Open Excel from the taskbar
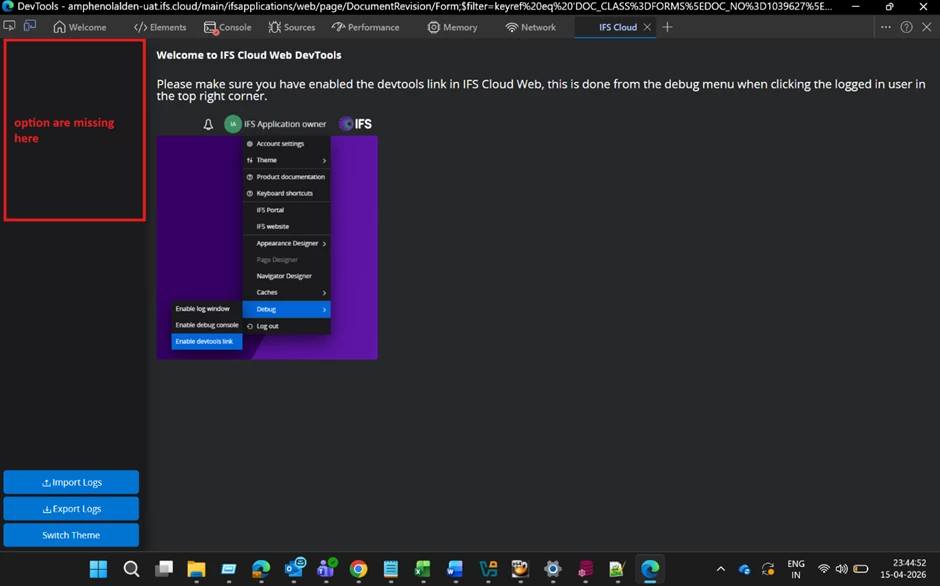The width and height of the screenshot is (940, 586). click(x=423, y=569)
